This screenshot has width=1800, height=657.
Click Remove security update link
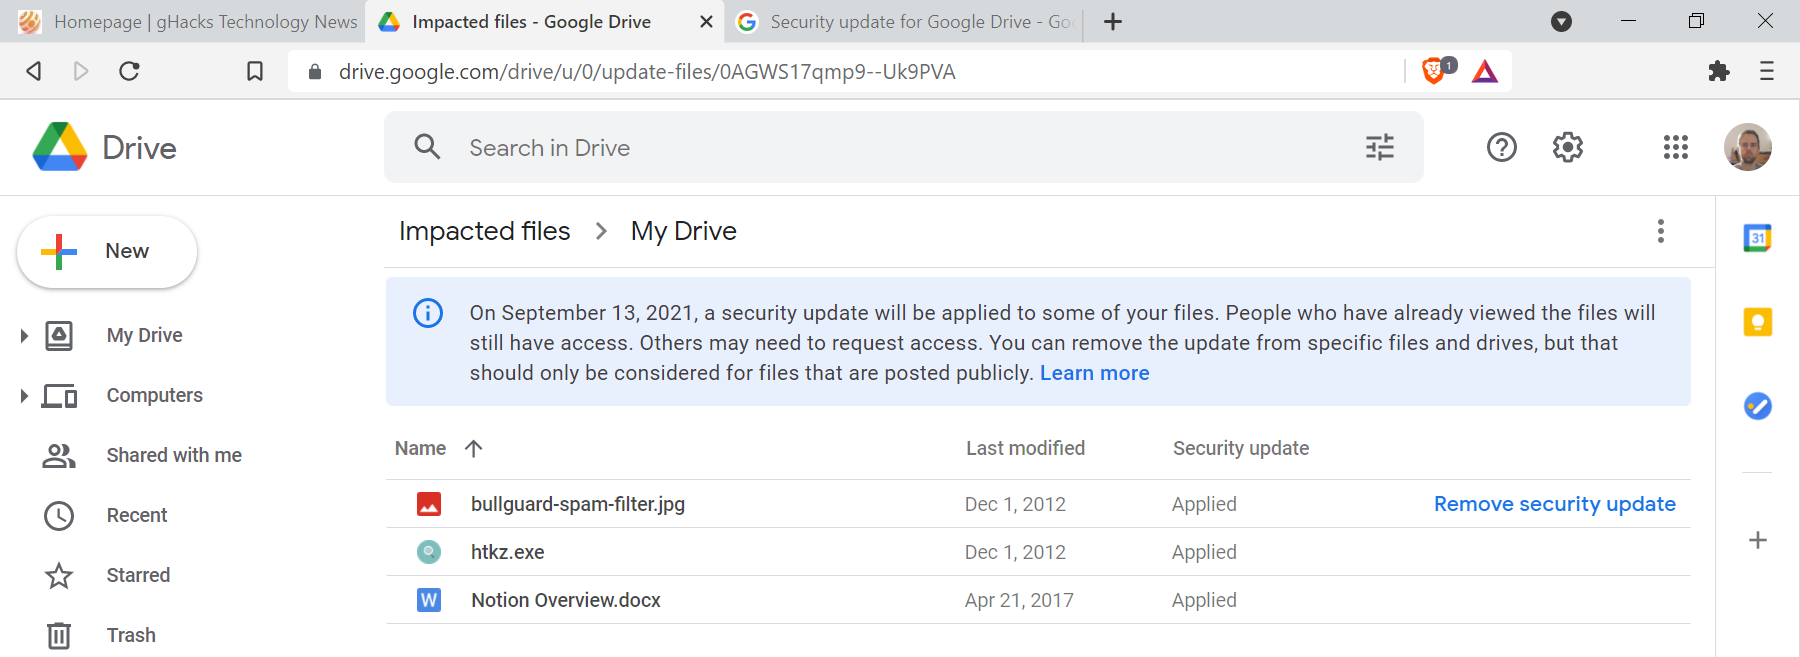pos(1554,504)
